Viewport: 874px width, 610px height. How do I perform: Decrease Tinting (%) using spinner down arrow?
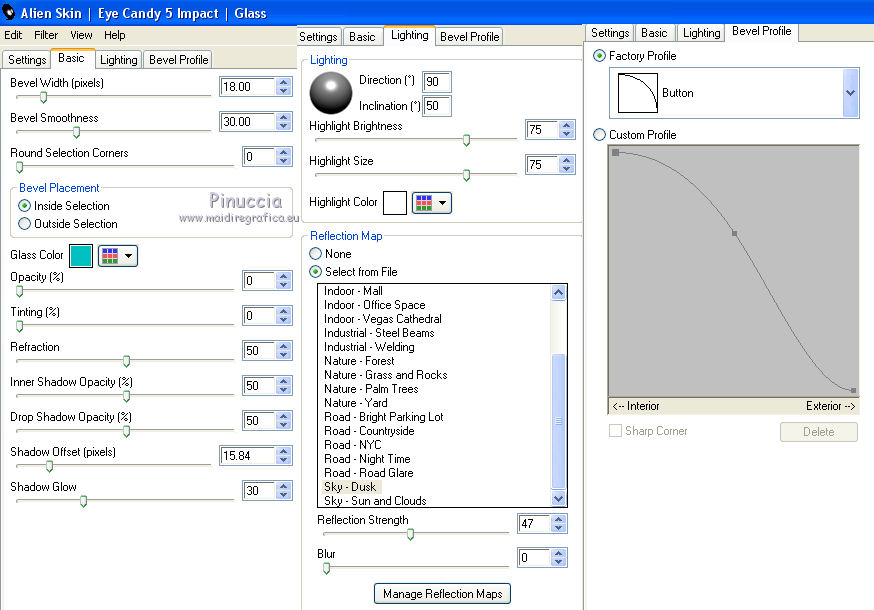click(284, 320)
